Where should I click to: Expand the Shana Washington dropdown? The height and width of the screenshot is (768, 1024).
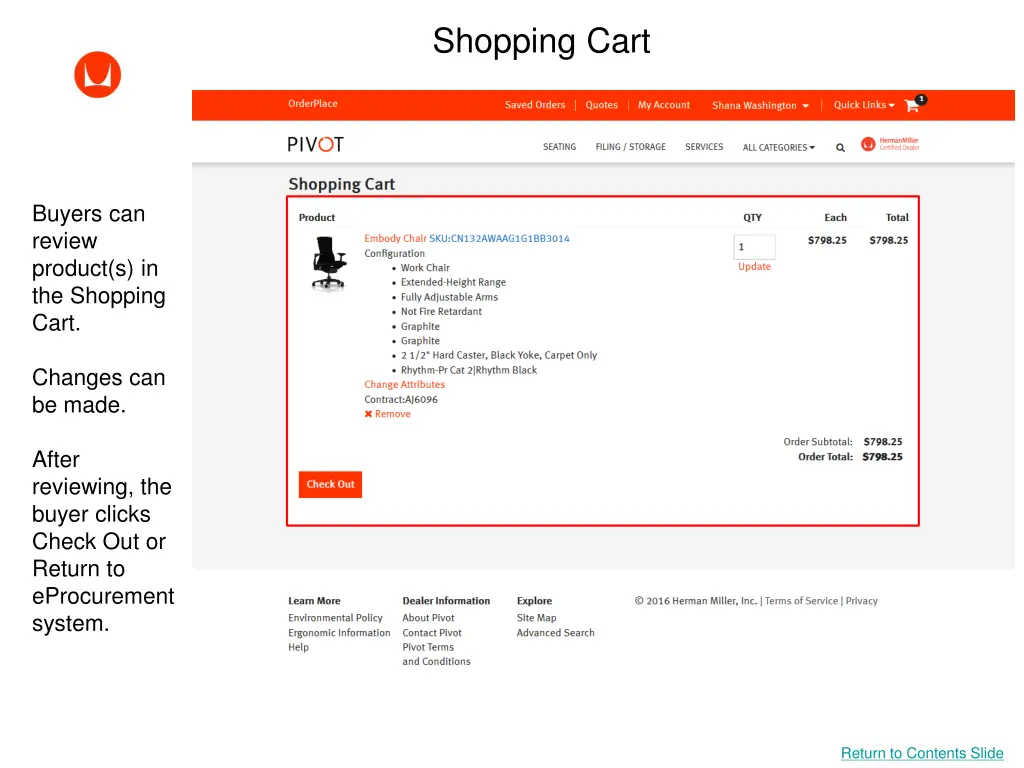tap(760, 105)
